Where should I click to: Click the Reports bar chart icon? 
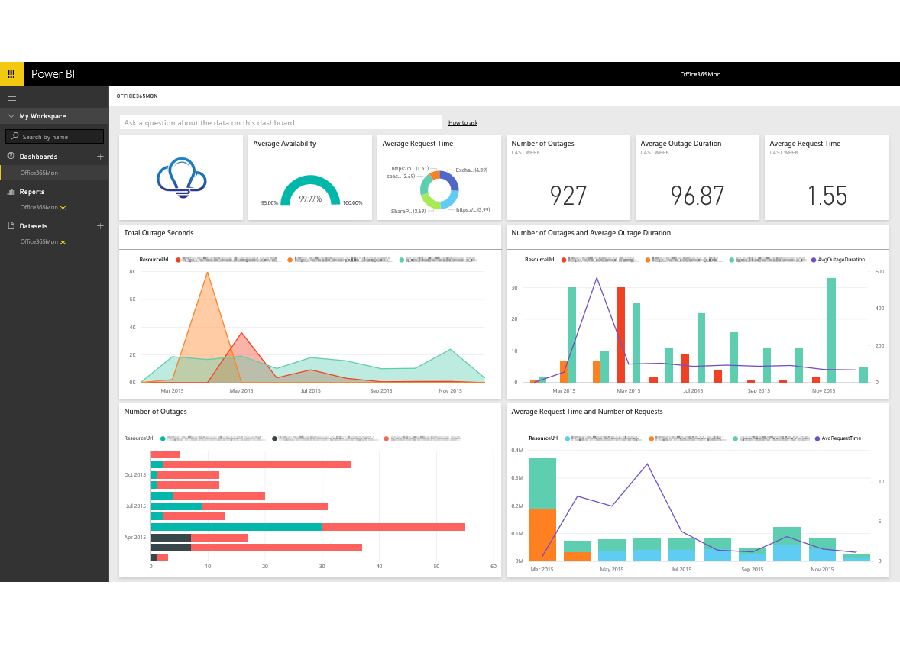click(10, 192)
